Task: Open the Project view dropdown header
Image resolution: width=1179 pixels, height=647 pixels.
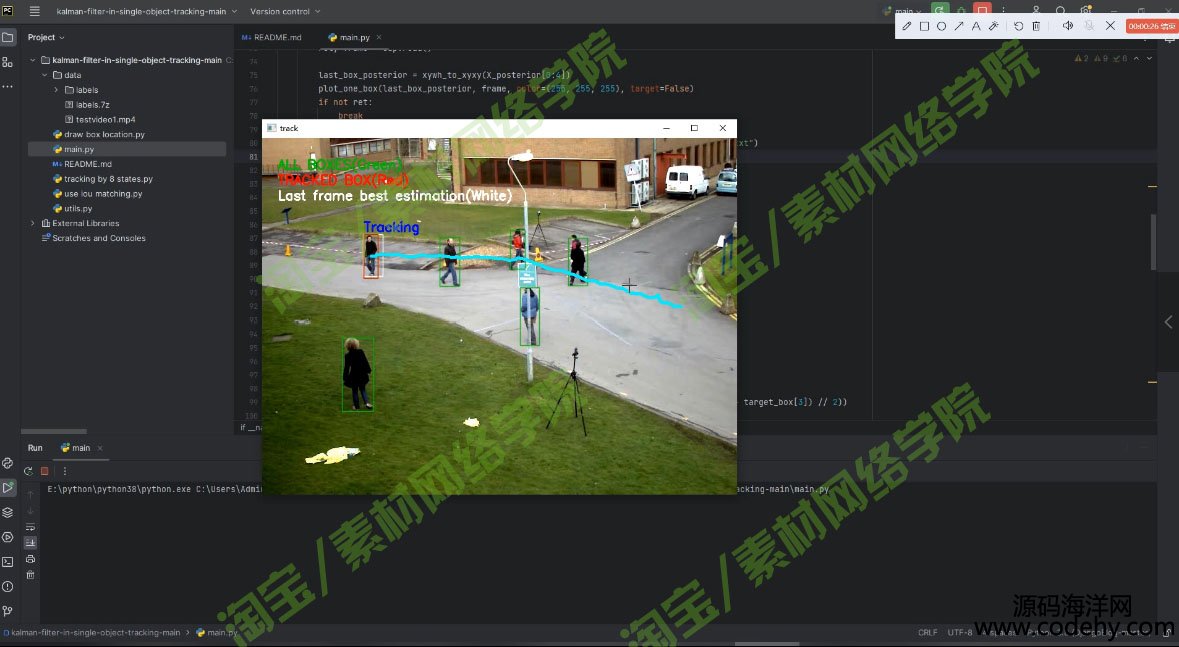Action: [x=46, y=37]
